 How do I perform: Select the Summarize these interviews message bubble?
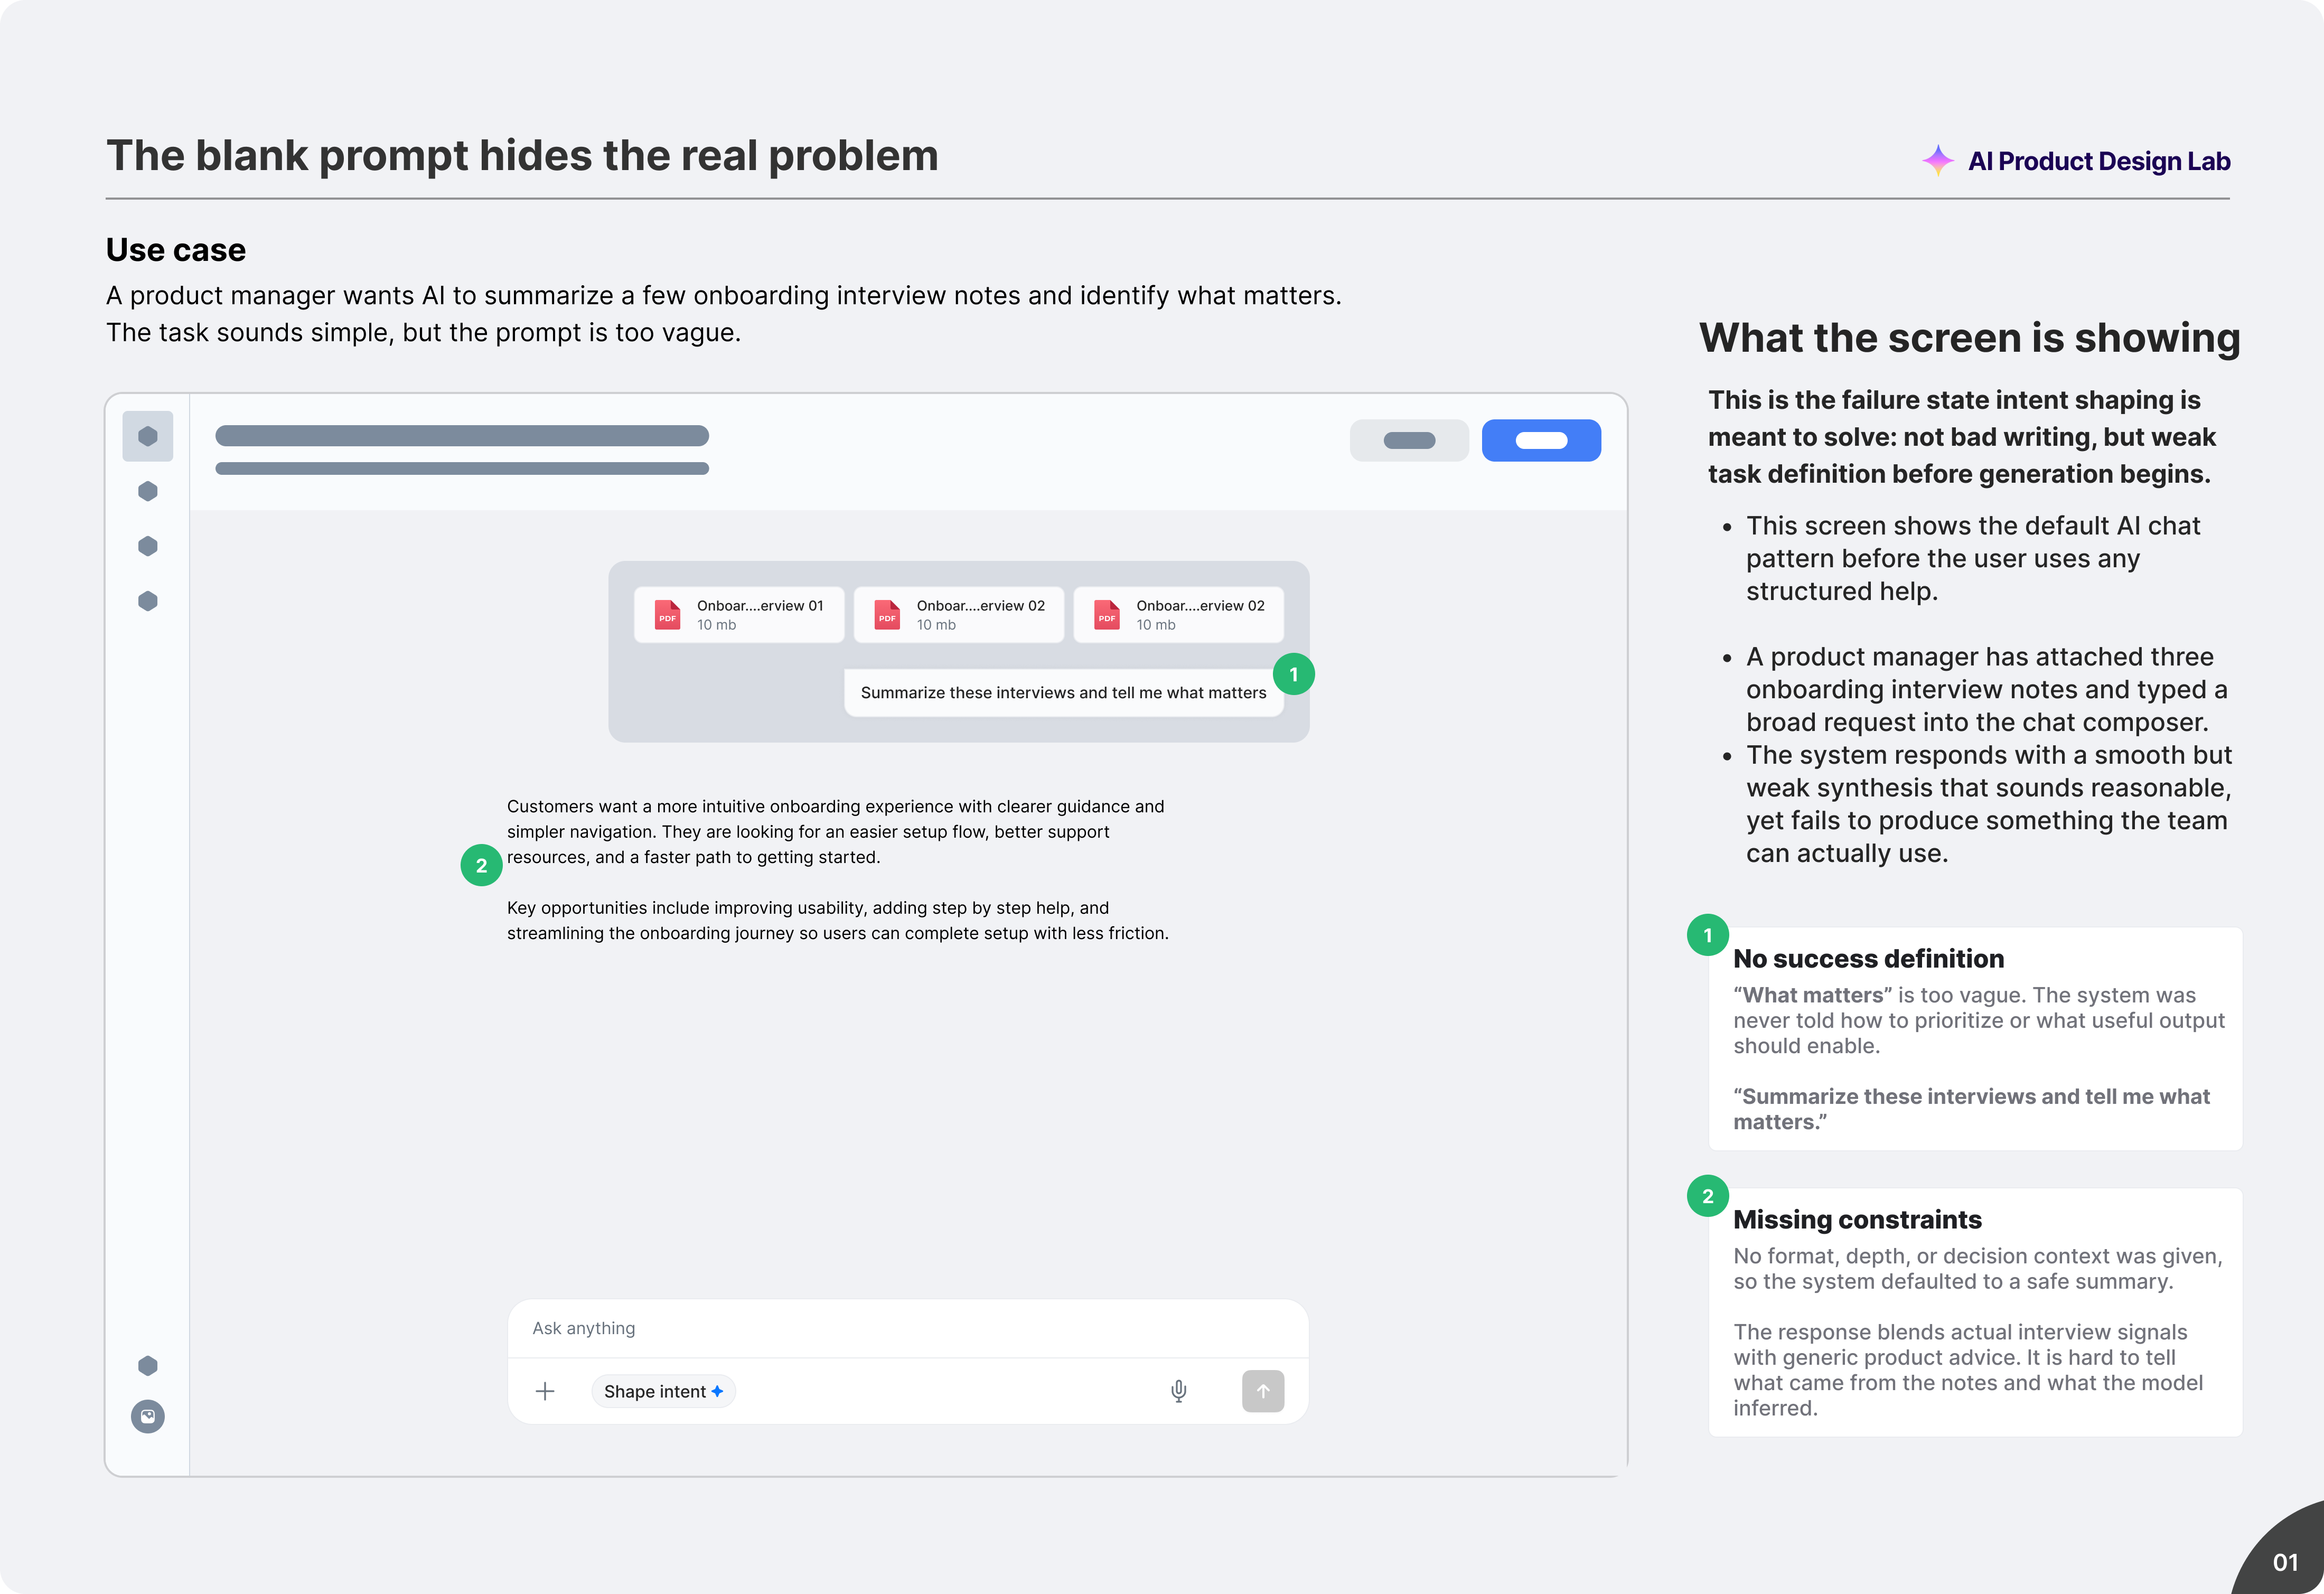tap(1062, 692)
